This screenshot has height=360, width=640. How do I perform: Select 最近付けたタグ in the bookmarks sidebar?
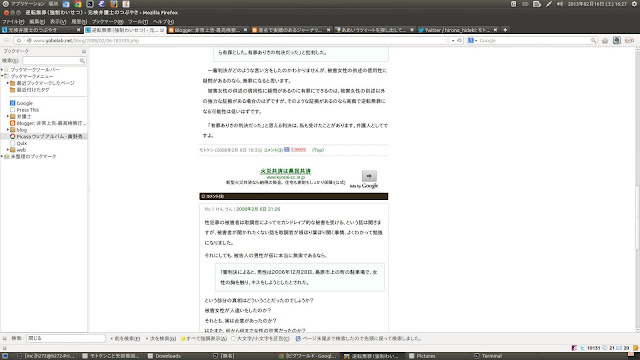[x=33, y=90]
